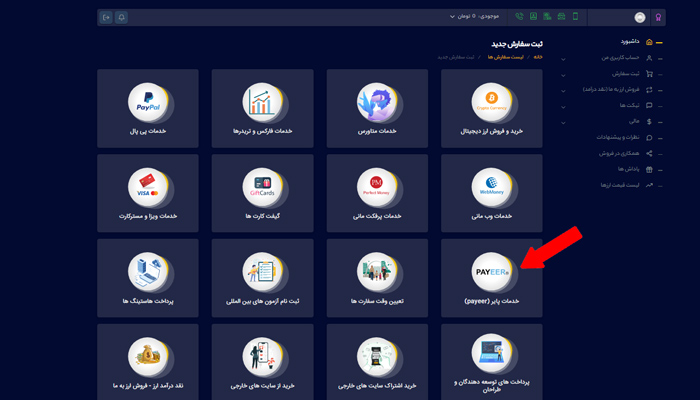Click the خرید از سایت های خارجی label
The width and height of the screenshot is (700, 400).
262,386
